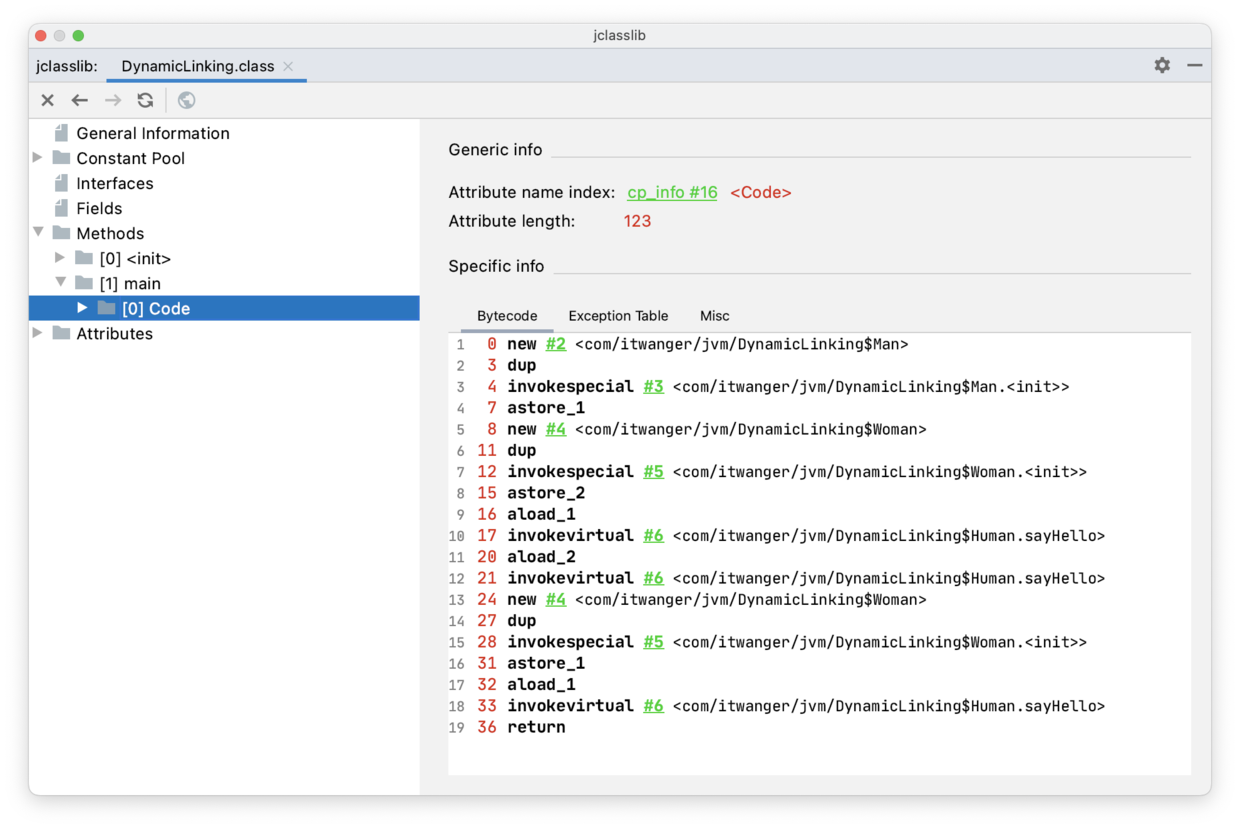This screenshot has height=829, width=1240.
Task: Close the DynamicLinking.class tab
Action: (x=288, y=66)
